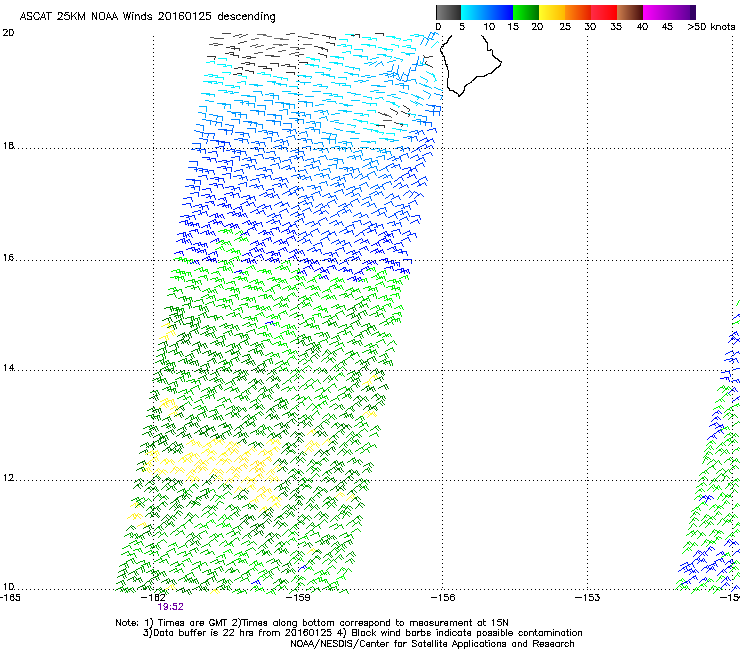Click the latitude label 18
Viewport: 740px width, 650px height.
pos(8,145)
